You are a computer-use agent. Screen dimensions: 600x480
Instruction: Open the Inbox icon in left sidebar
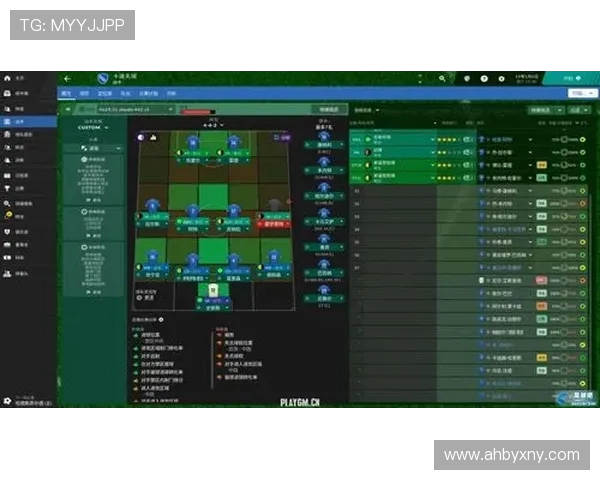click(7, 93)
